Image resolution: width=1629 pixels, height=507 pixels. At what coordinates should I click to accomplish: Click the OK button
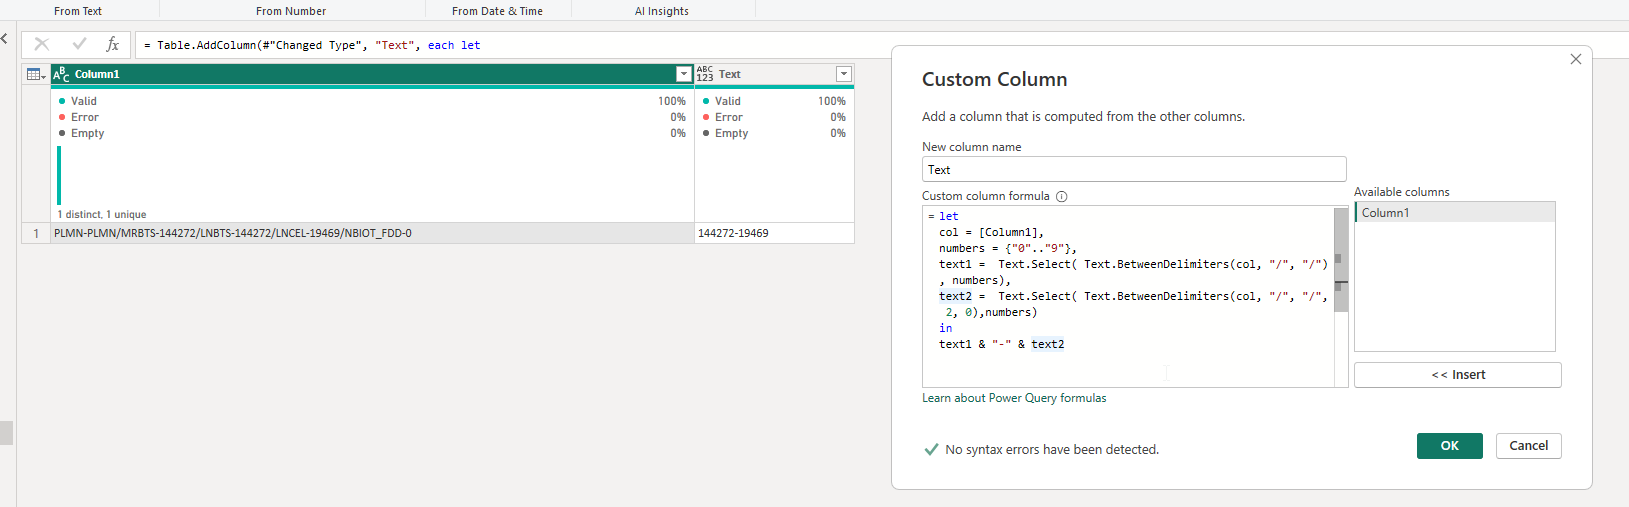tap(1450, 446)
